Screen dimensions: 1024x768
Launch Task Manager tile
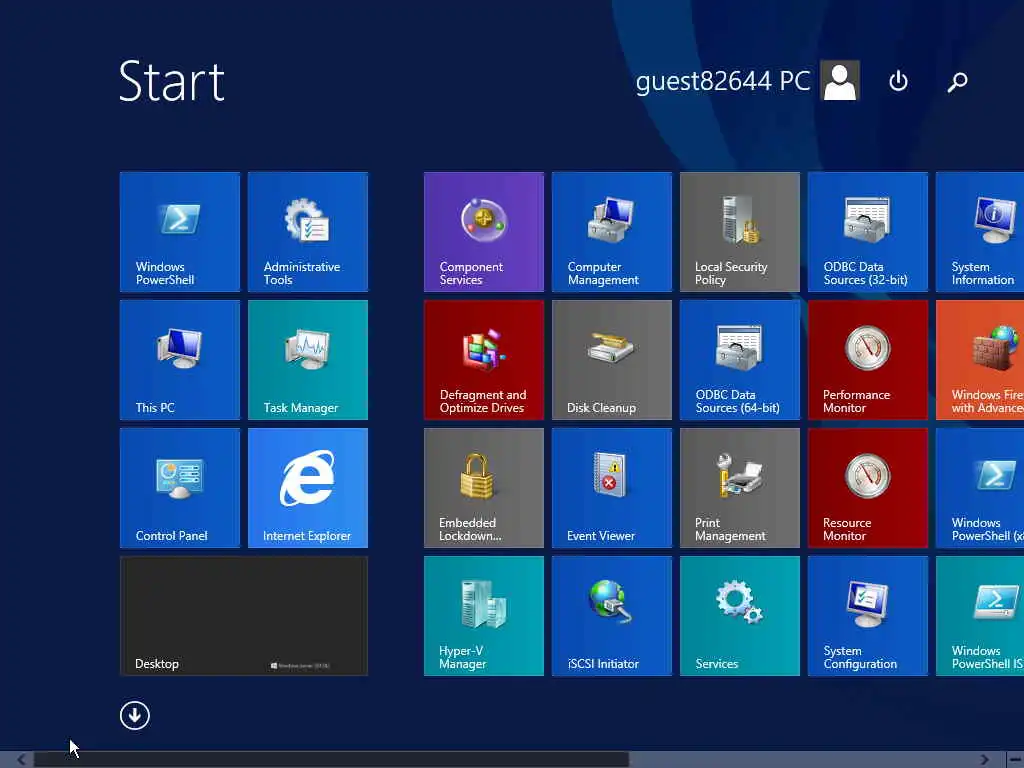point(308,360)
